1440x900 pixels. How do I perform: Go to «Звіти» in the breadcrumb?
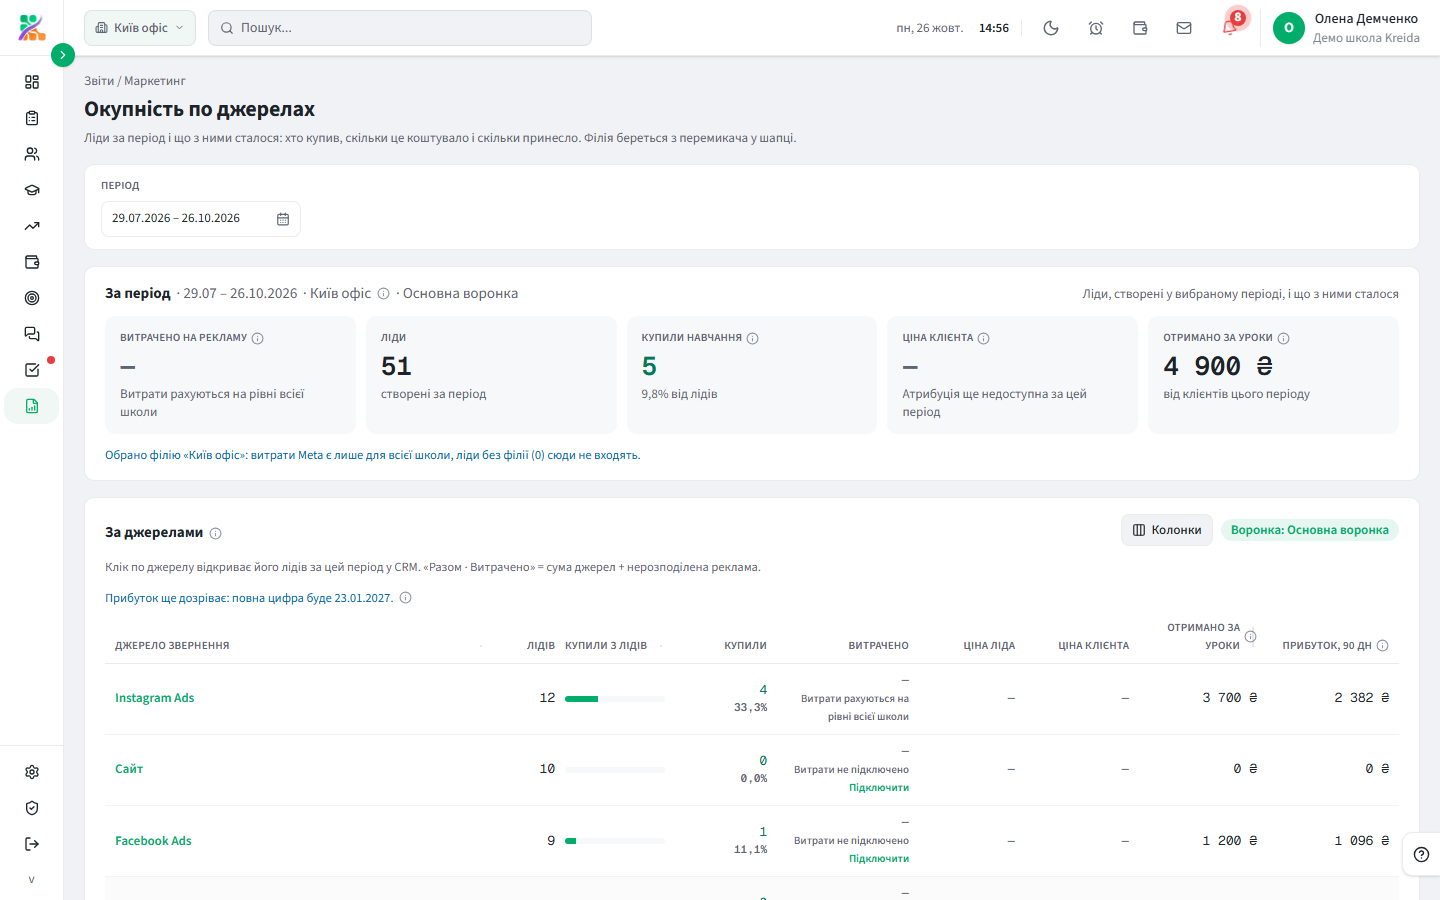(x=99, y=81)
